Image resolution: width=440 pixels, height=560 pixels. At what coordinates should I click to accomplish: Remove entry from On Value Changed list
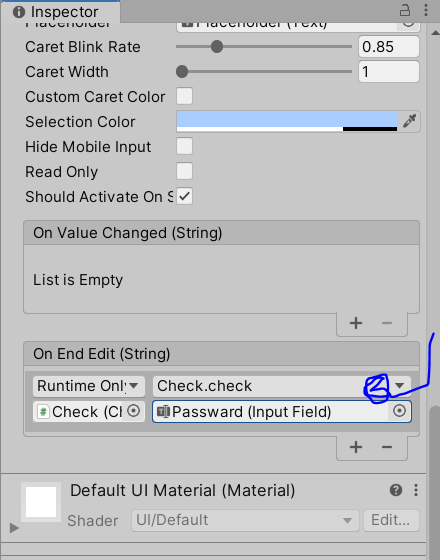tap(387, 323)
